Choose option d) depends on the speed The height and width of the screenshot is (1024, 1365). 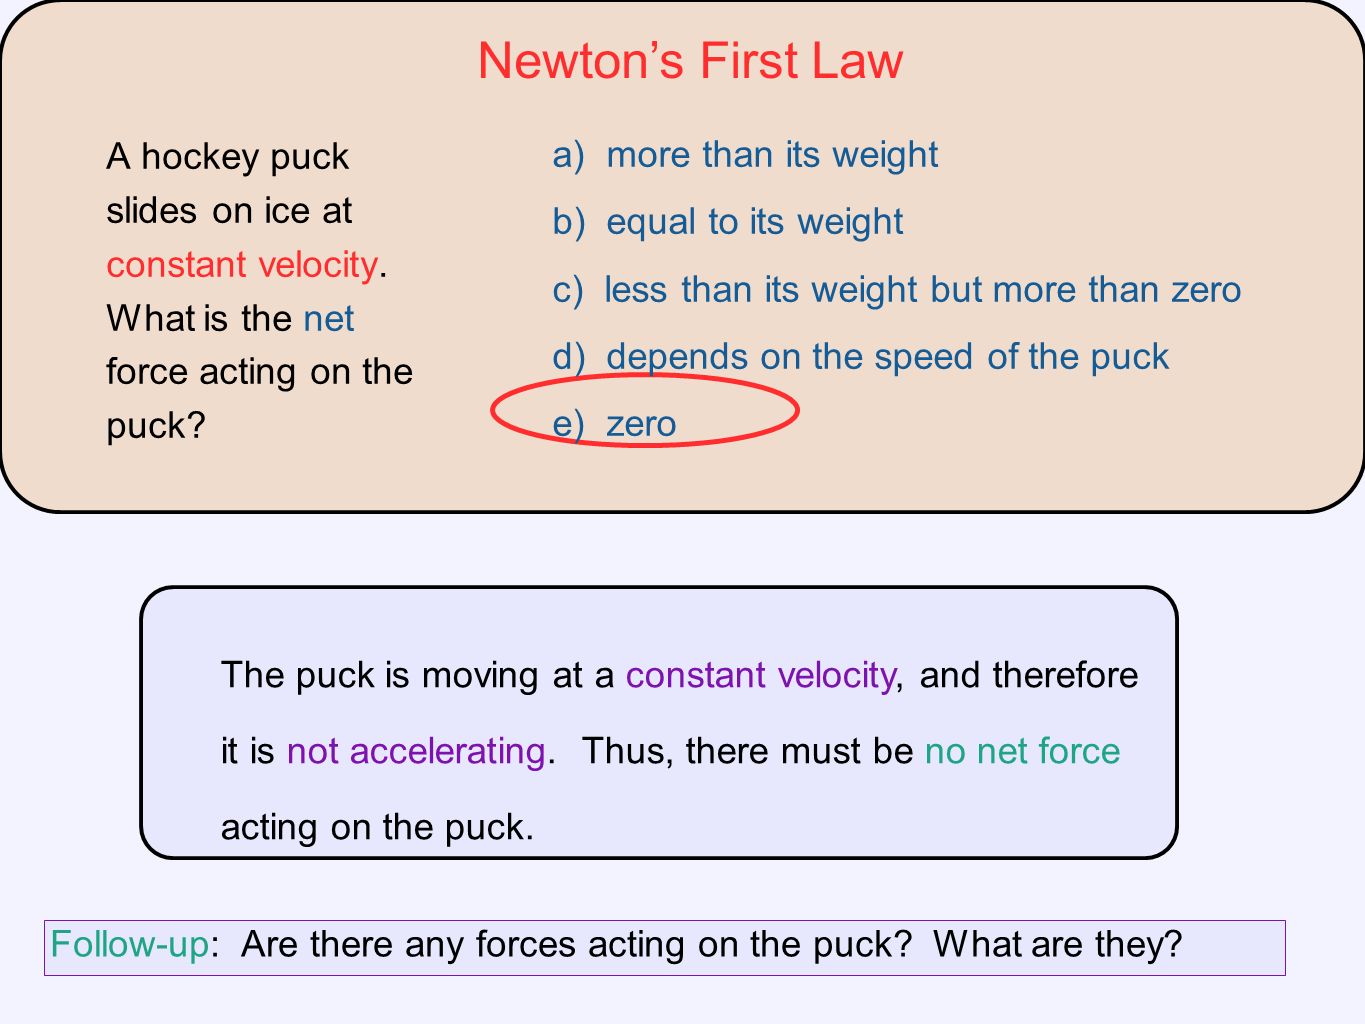pyautogui.click(x=861, y=357)
